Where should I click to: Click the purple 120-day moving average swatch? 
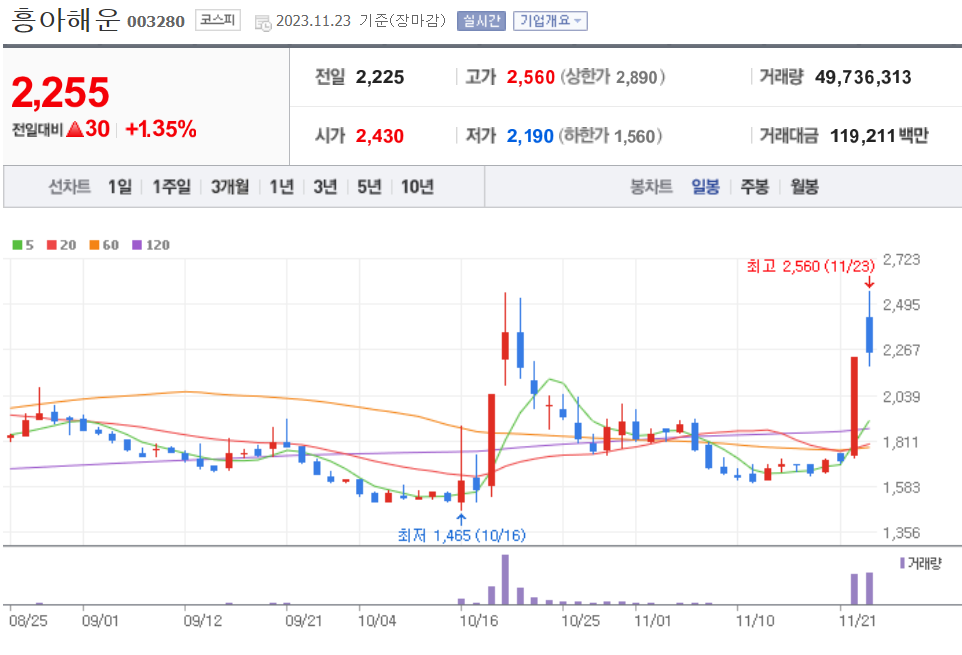[x=137, y=245]
